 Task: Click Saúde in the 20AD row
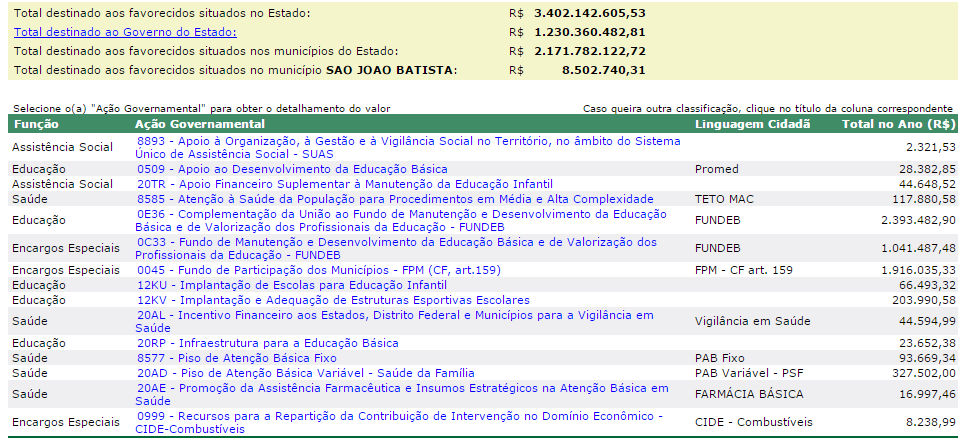click(30, 373)
